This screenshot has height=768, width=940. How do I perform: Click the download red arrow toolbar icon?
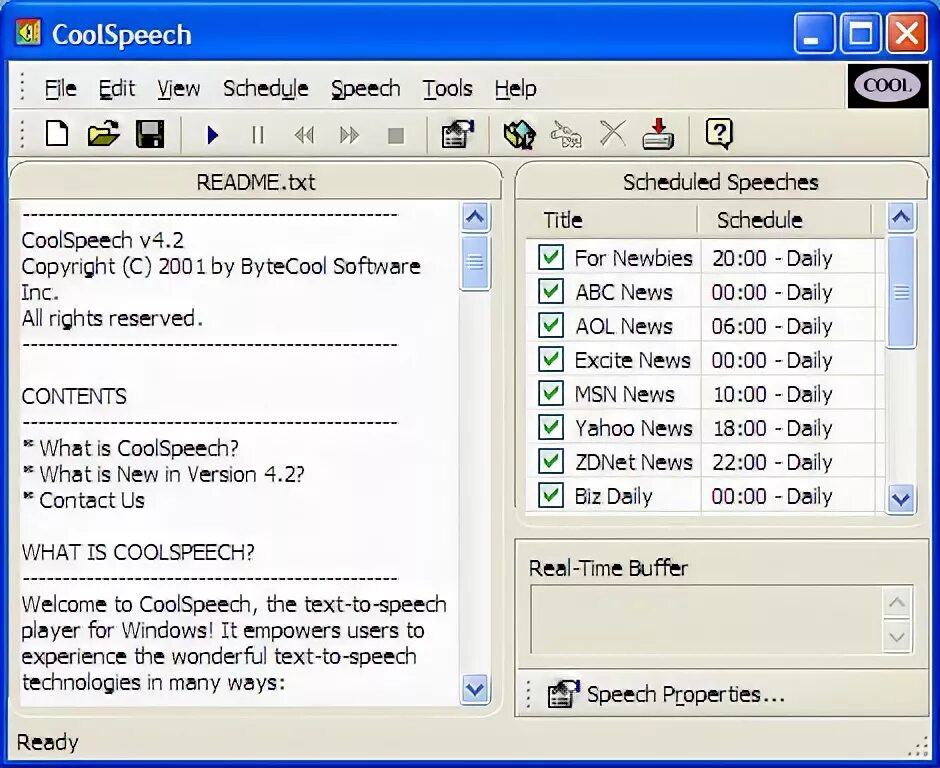click(658, 133)
